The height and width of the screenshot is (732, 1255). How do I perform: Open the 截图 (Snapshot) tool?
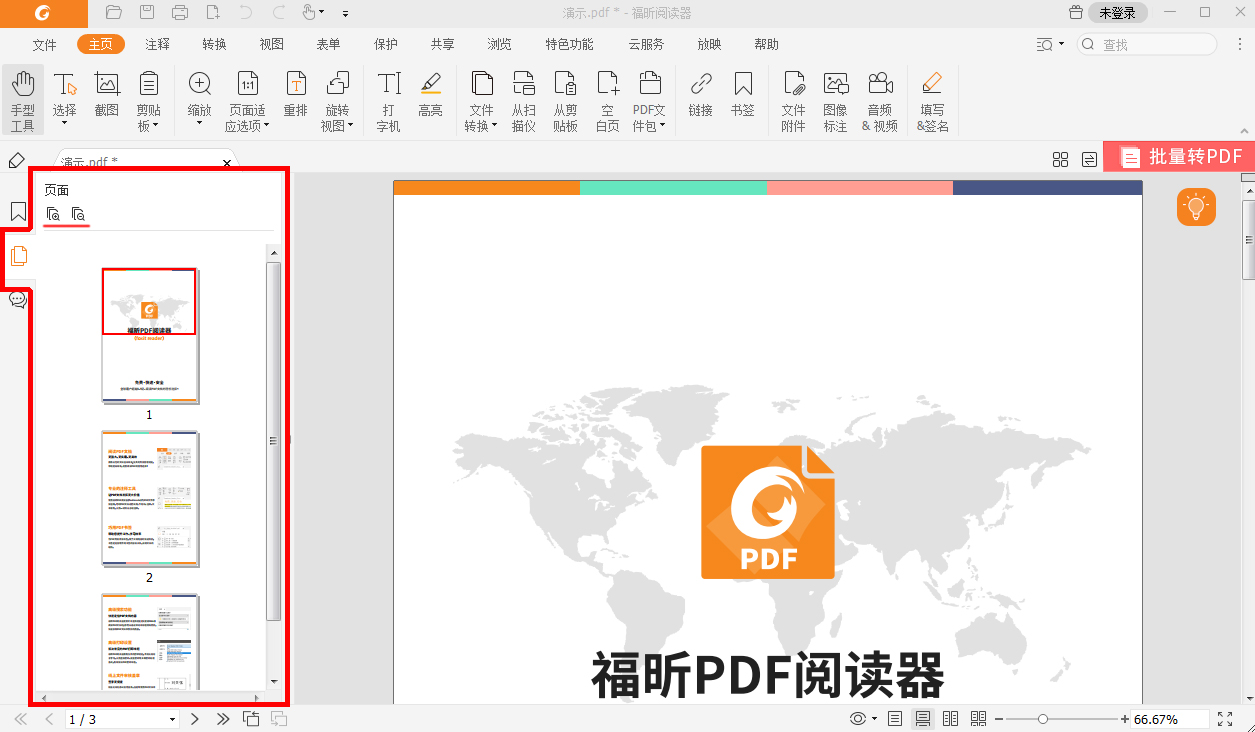point(106,96)
